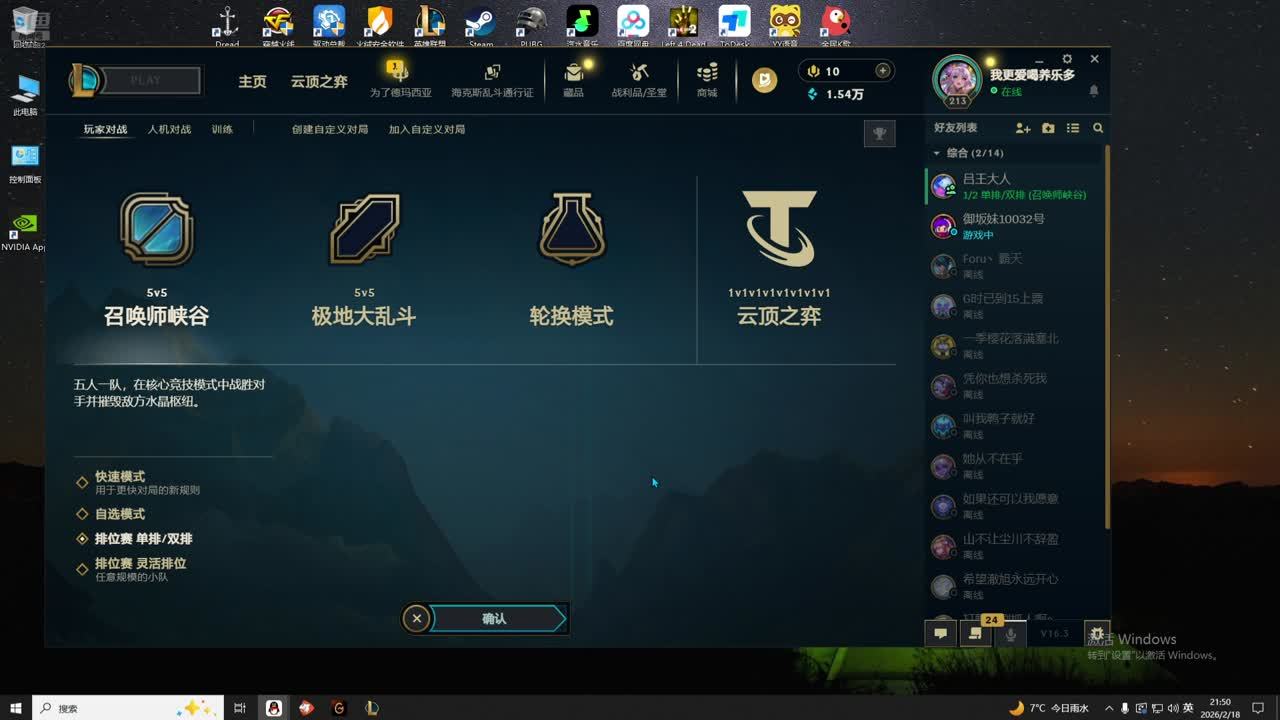The image size is (1280, 720).
Task: Select offline friend 一季樱花落满塞北
Action: 1013,346
